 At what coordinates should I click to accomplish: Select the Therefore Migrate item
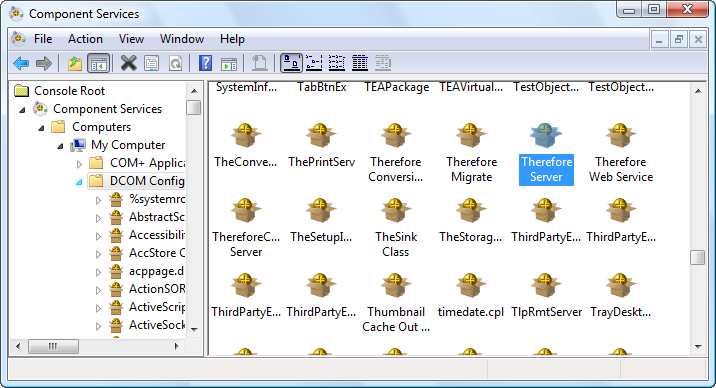pos(471,153)
